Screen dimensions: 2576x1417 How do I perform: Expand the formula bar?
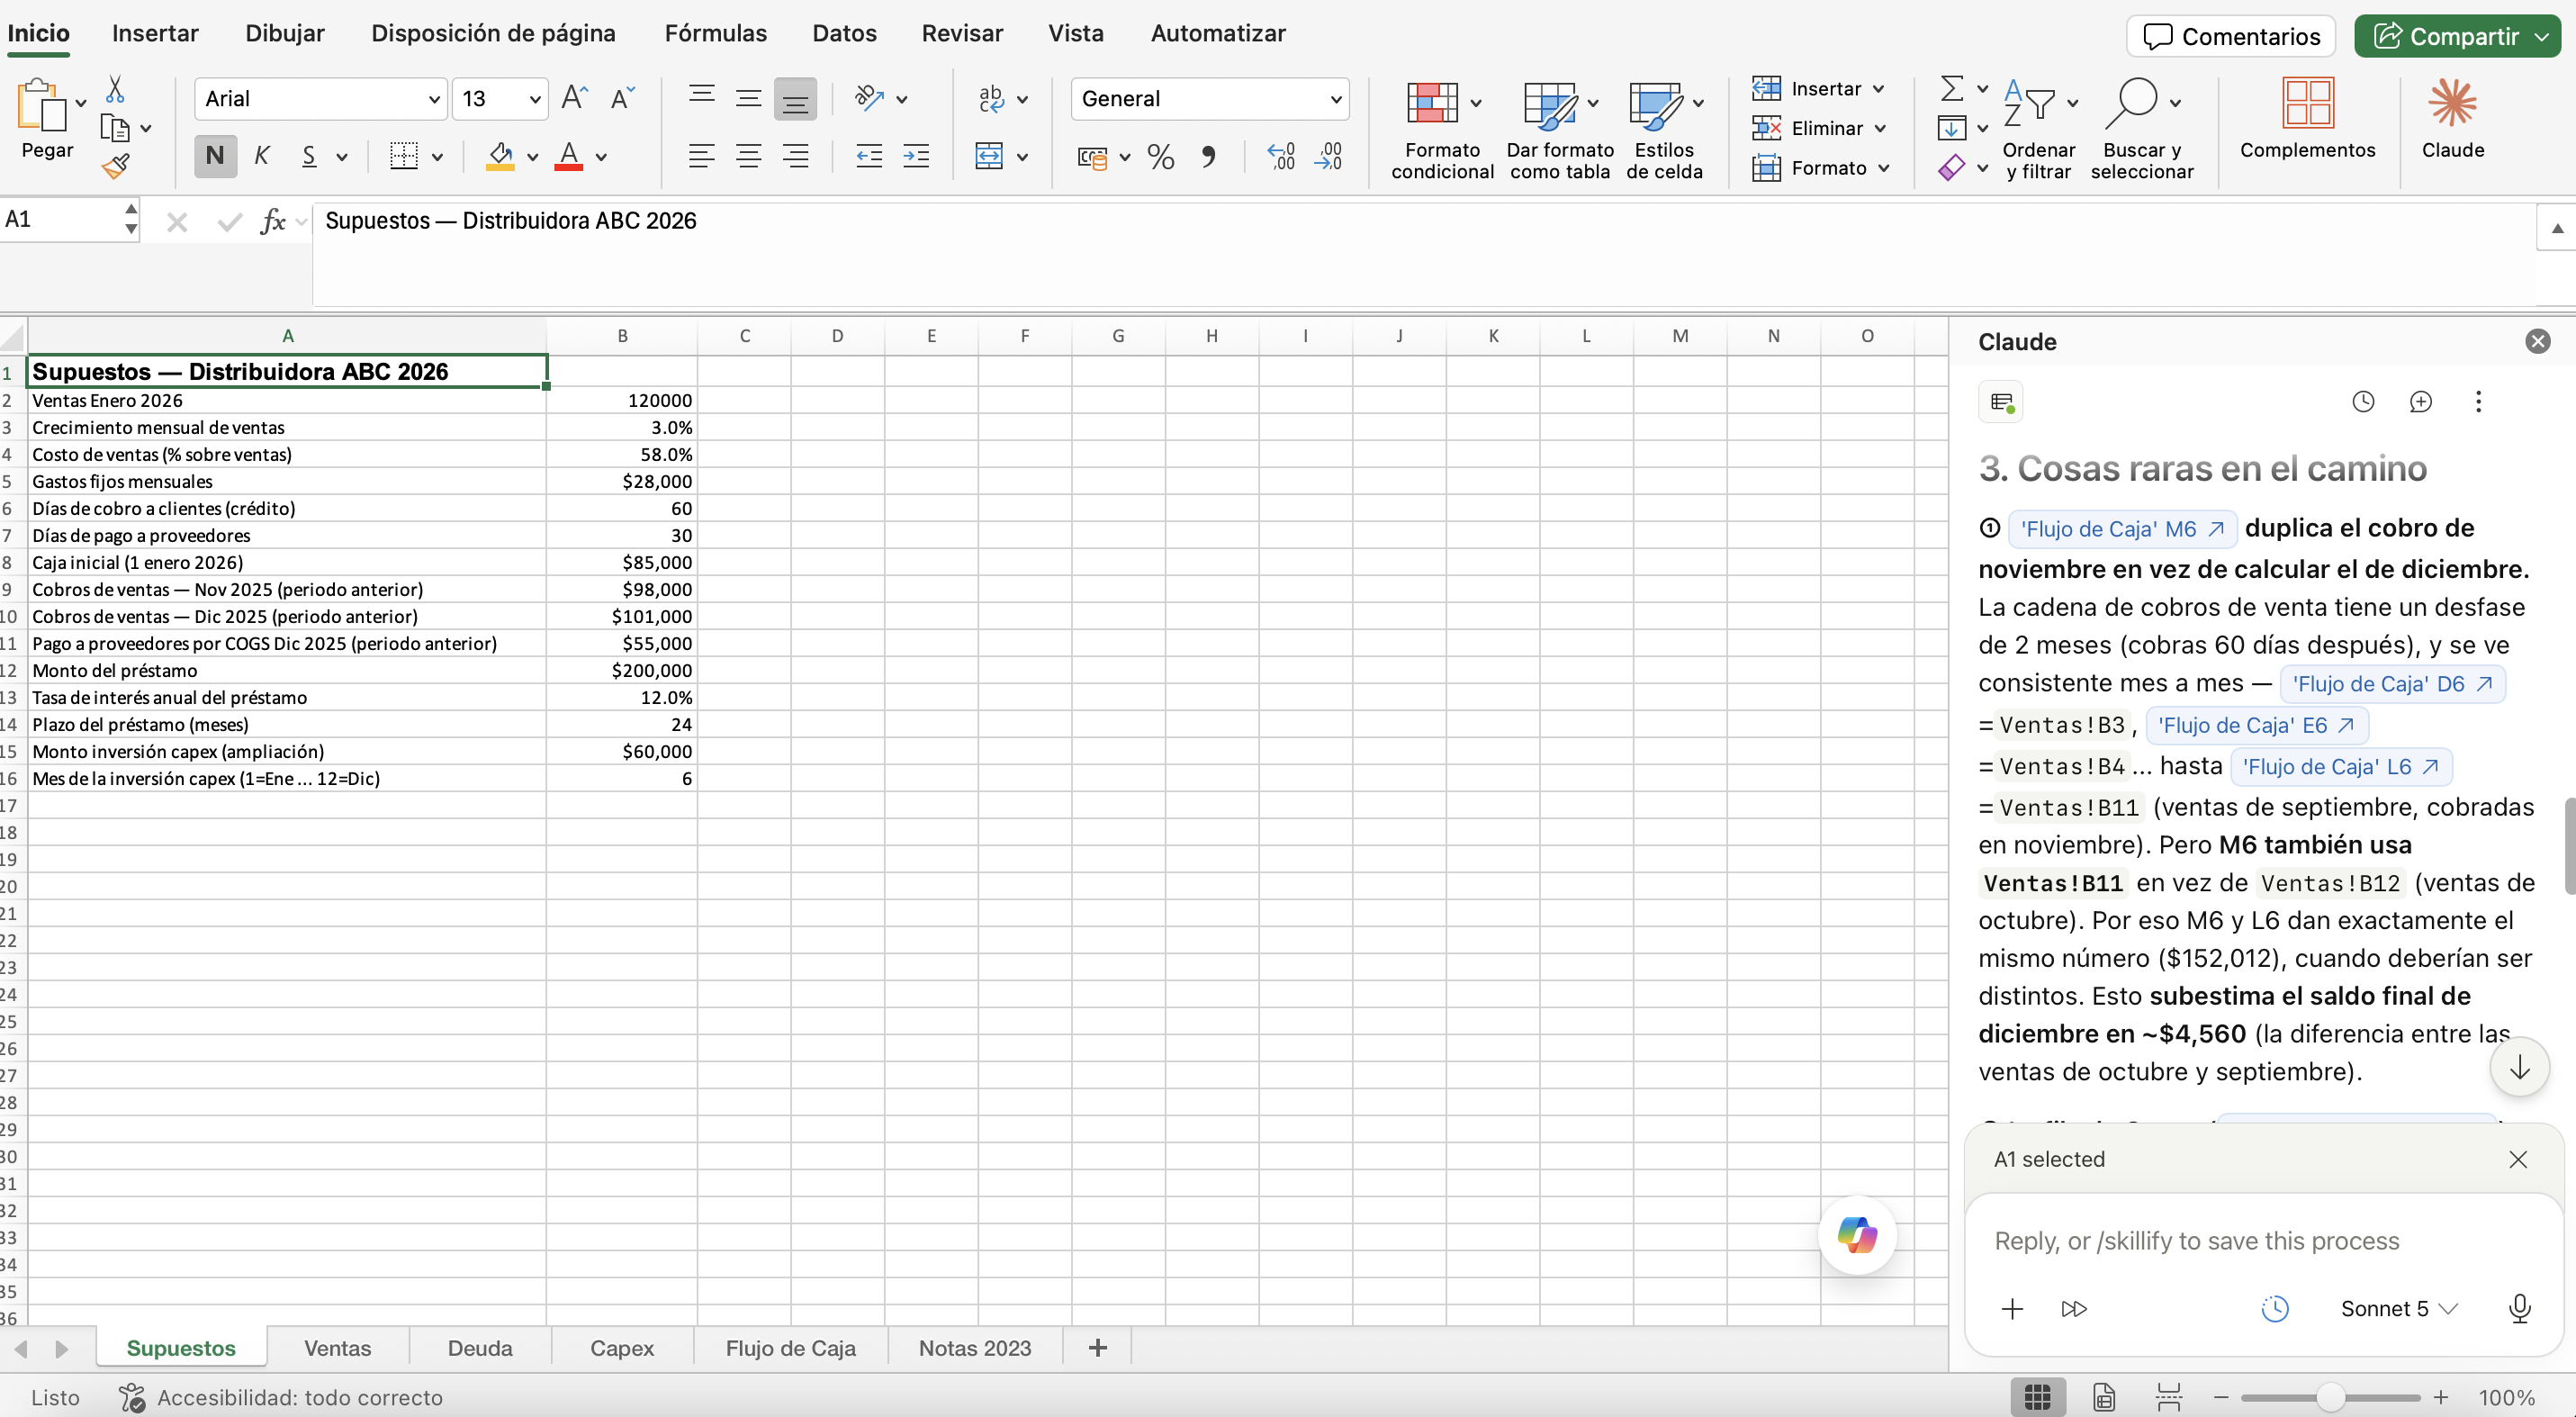click(2556, 228)
